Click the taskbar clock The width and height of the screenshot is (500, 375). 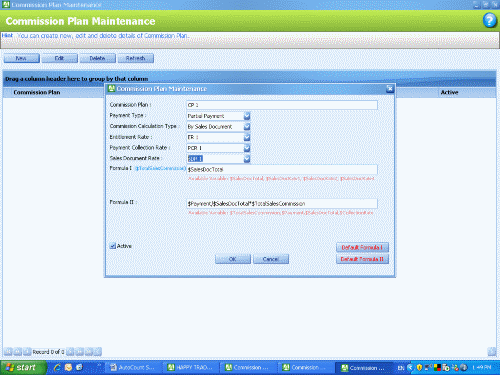click(x=482, y=368)
